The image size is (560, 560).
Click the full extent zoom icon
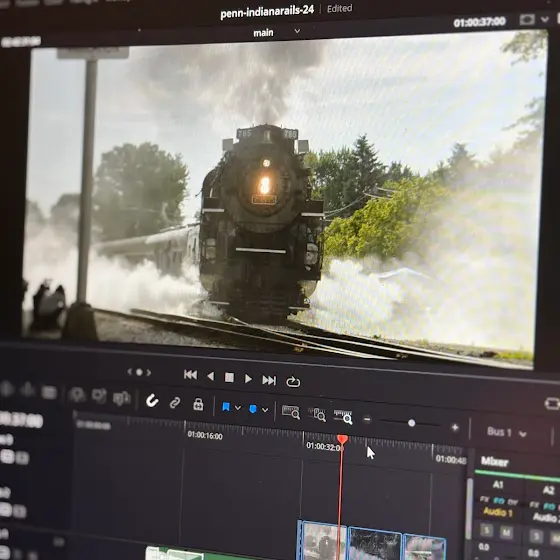pos(291,412)
